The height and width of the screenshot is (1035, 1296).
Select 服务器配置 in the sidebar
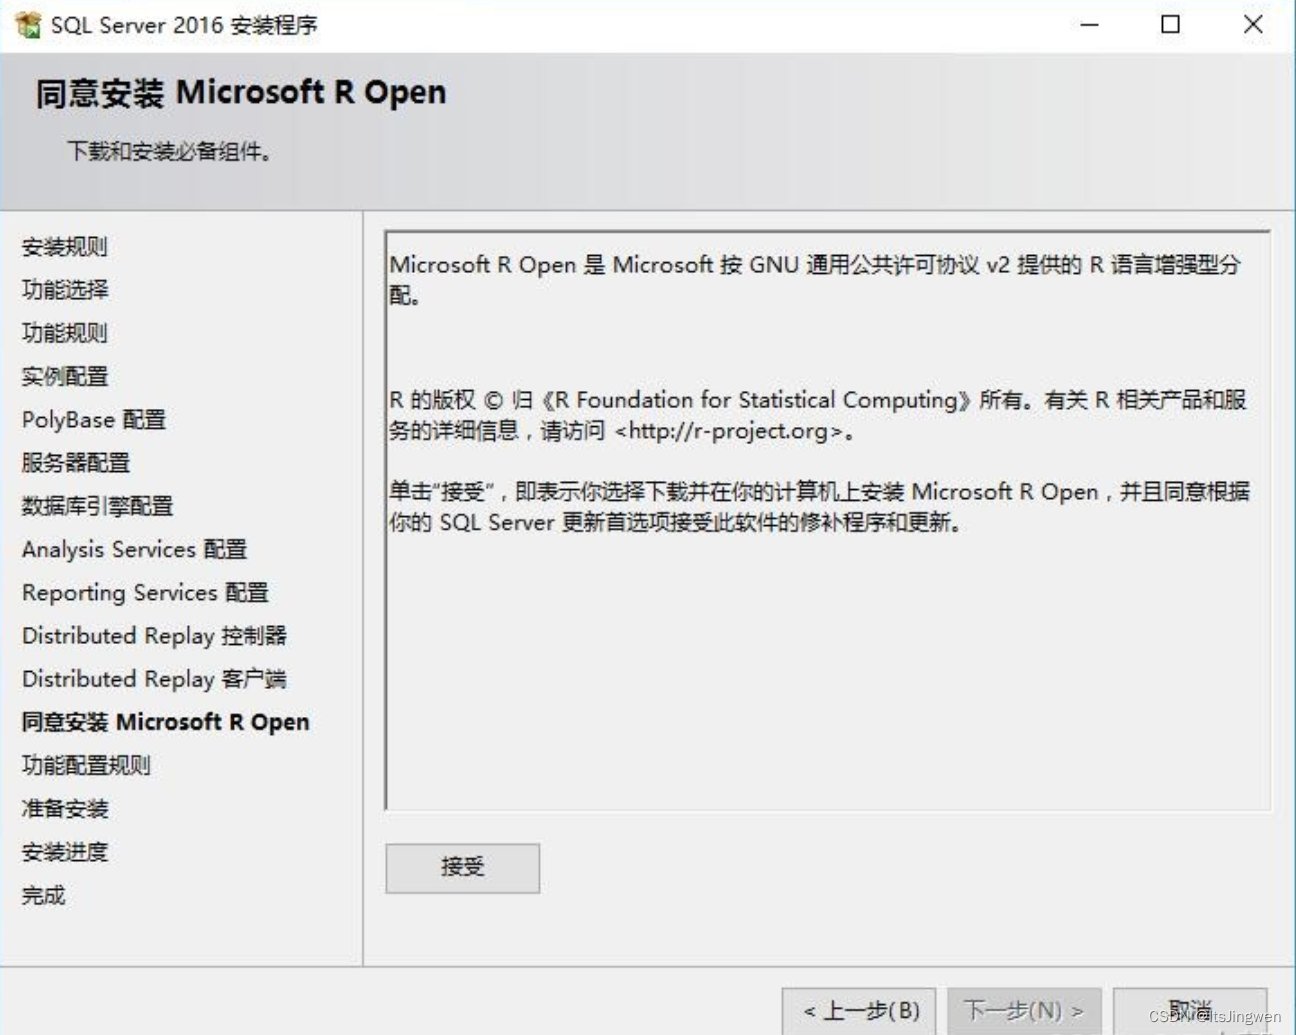(x=76, y=463)
